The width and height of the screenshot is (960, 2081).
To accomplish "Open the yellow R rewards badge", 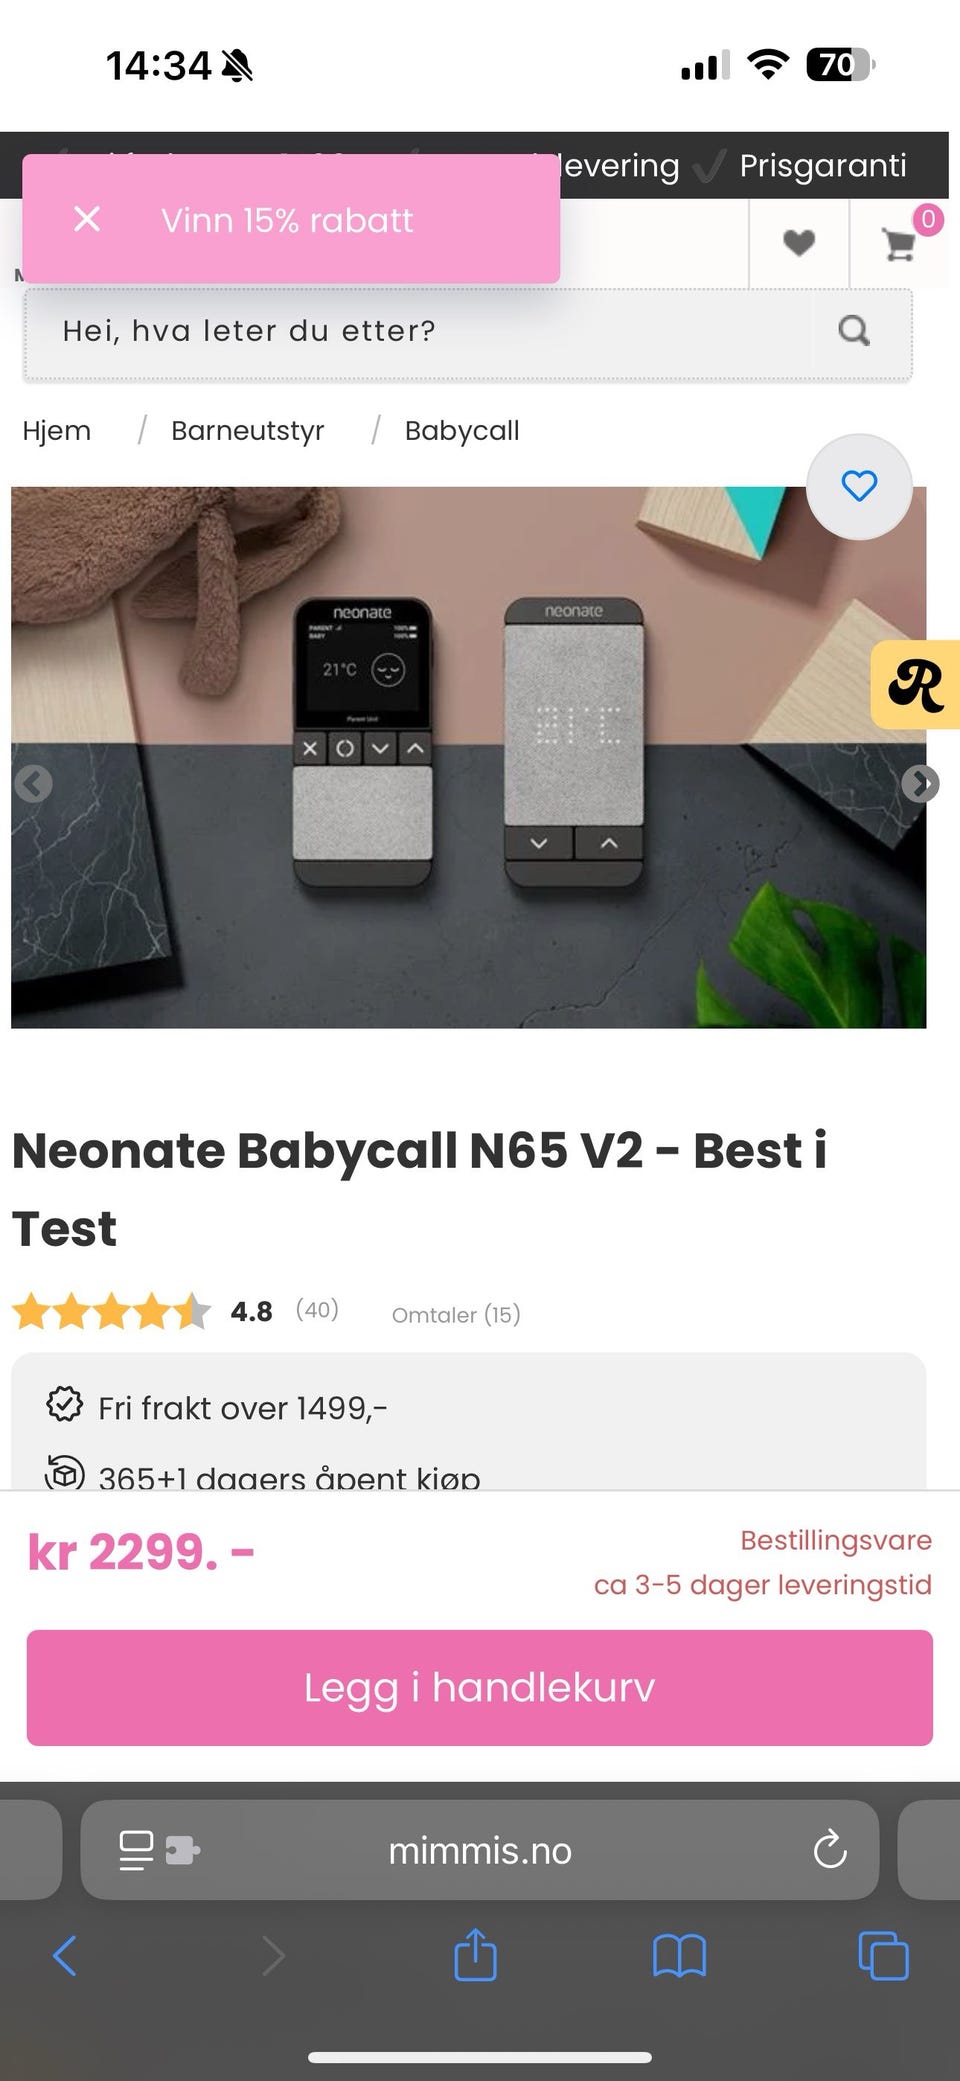I will 916,685.
